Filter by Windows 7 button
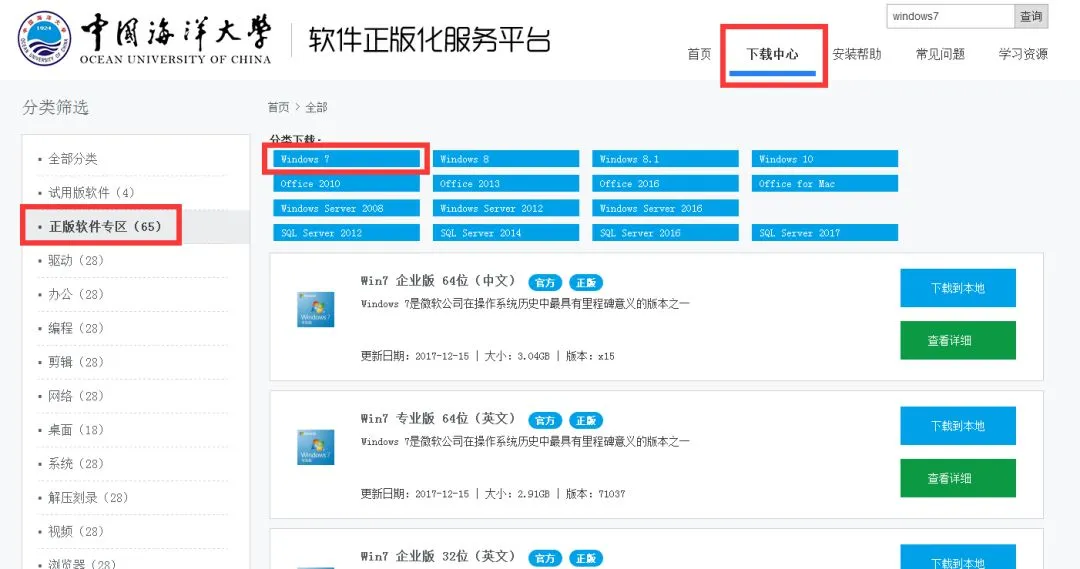 pos(346,159)
